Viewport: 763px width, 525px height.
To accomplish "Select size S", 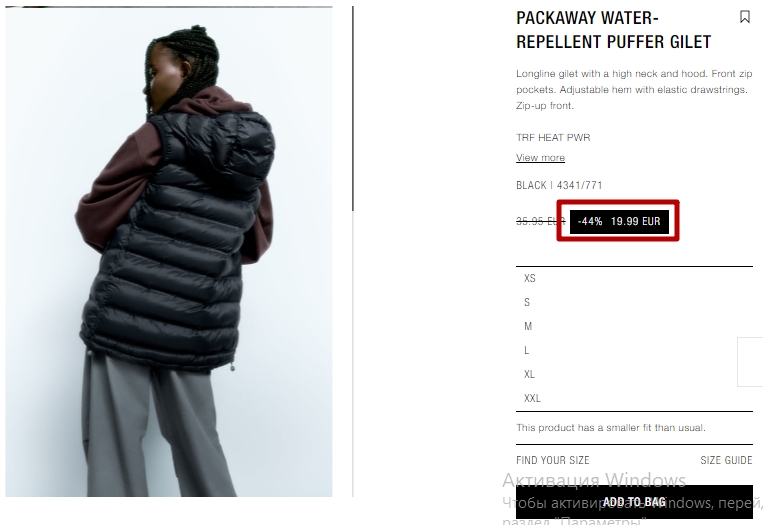I will tap(634, 302).
